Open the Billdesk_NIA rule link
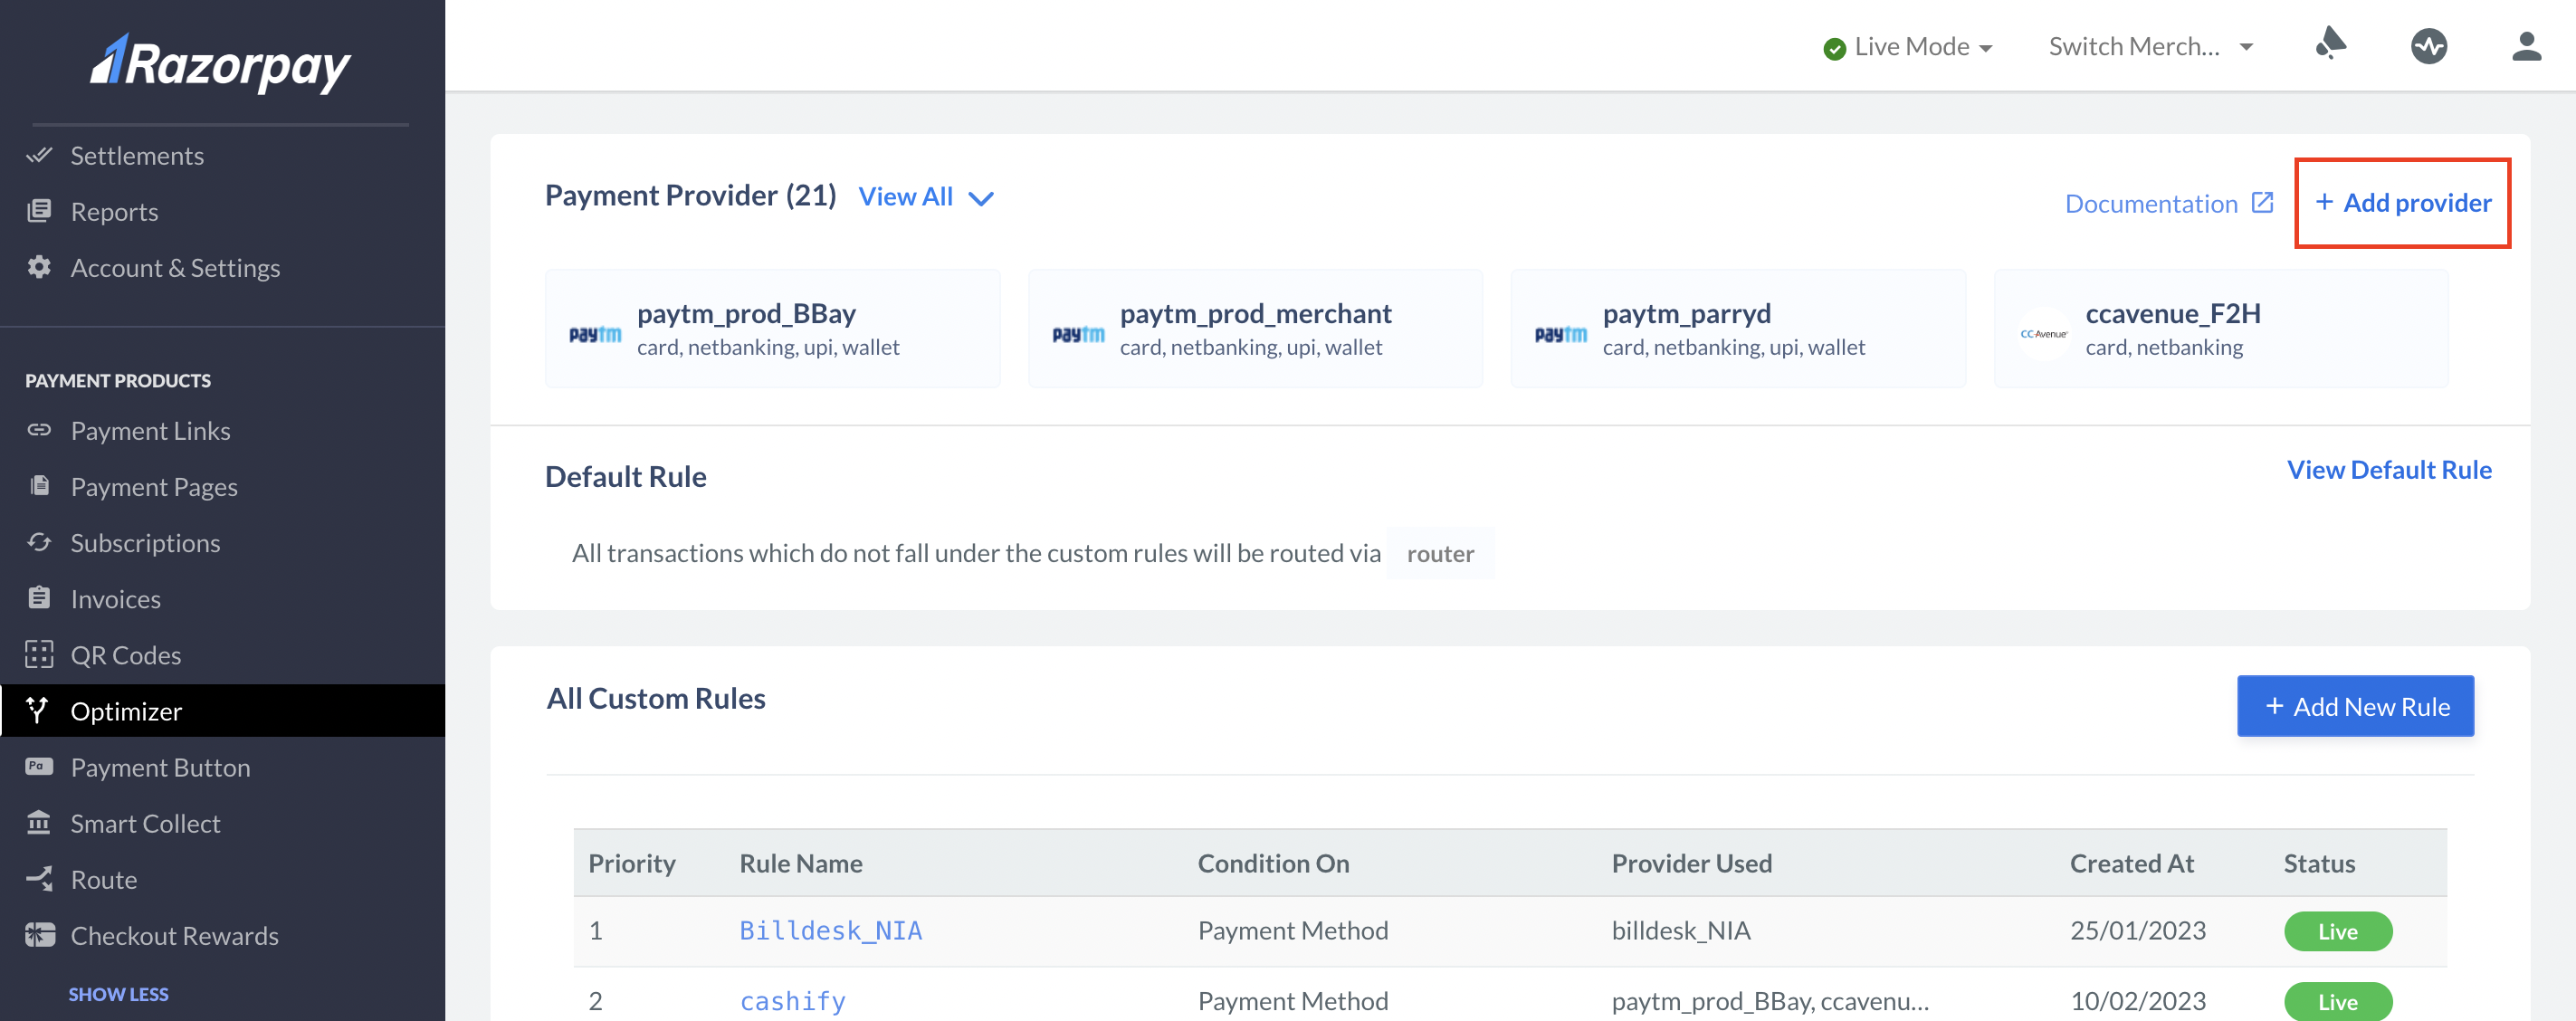This screenshot has height=1021, width=2576. click(x=830, y=930)
